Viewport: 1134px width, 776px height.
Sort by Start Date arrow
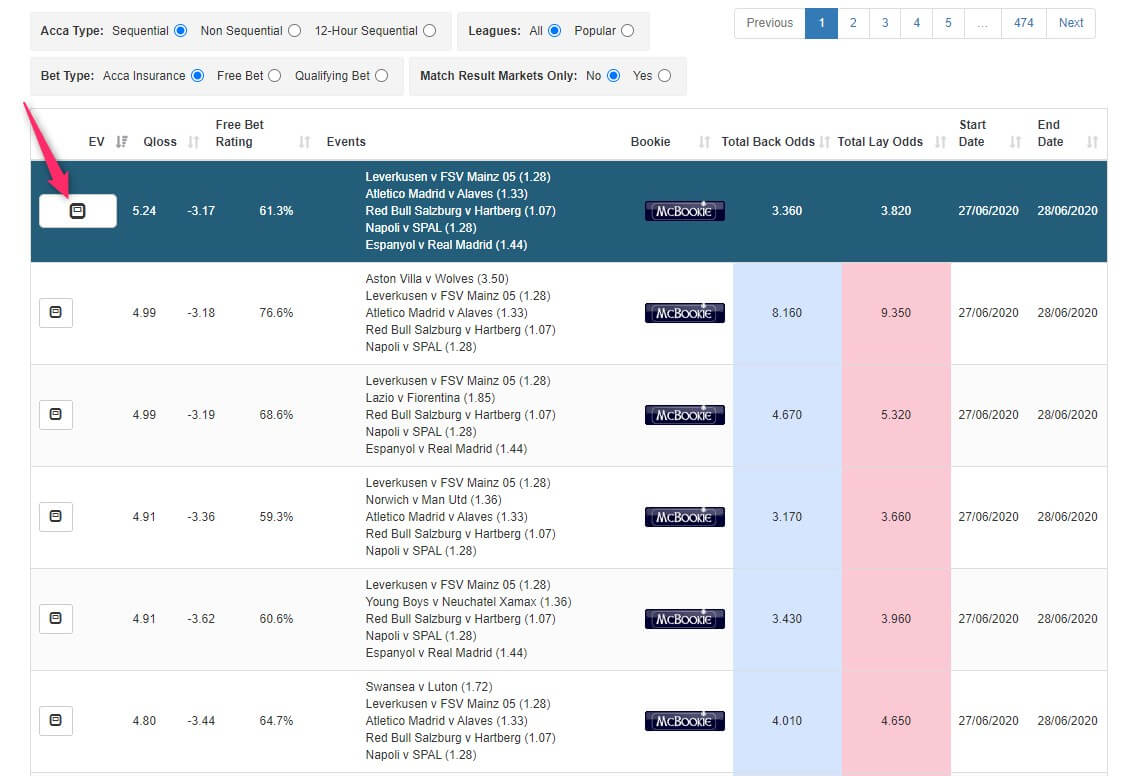pos(1015,142)
